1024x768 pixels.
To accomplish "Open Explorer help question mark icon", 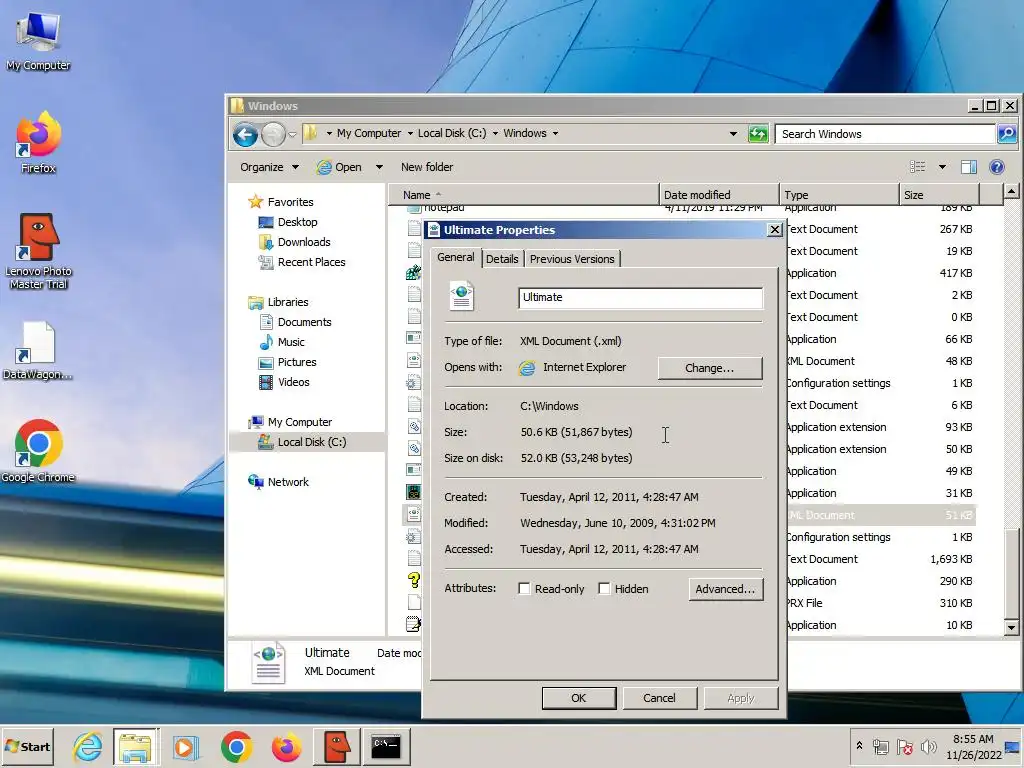I will point(997,167).
